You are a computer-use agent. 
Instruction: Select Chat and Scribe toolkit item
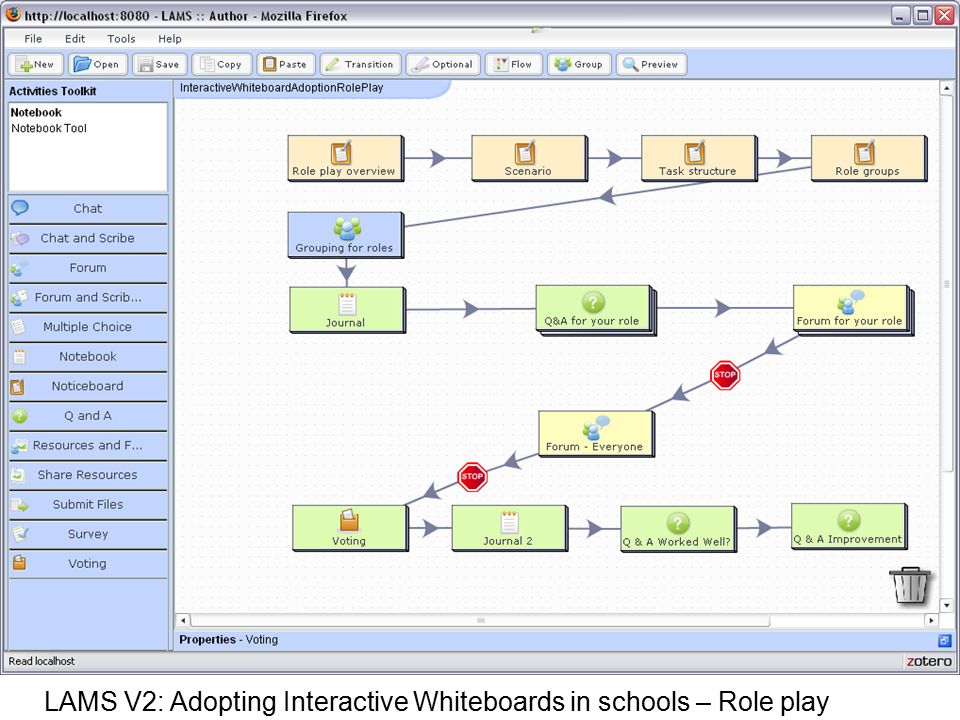pyautogui.click(x=88, y=238)
